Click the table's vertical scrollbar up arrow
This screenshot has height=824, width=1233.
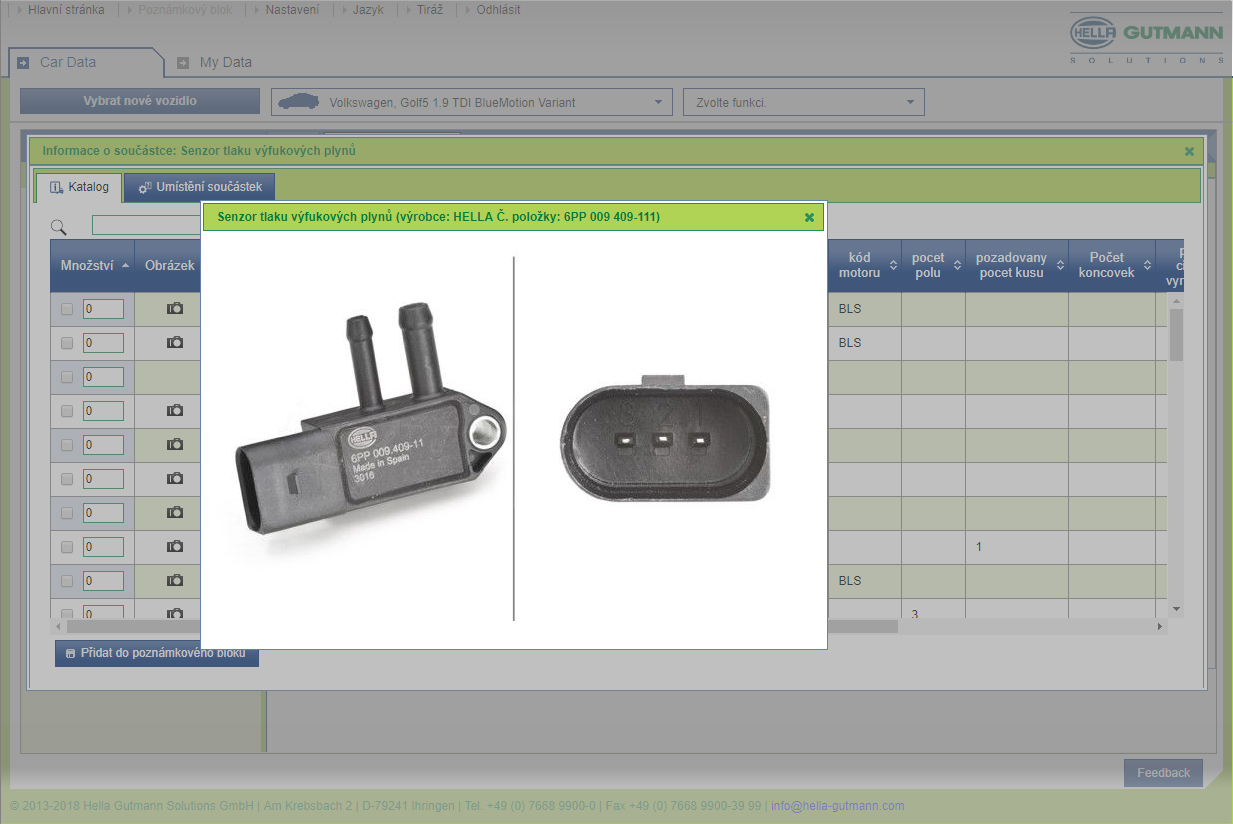pos(1176,300)
